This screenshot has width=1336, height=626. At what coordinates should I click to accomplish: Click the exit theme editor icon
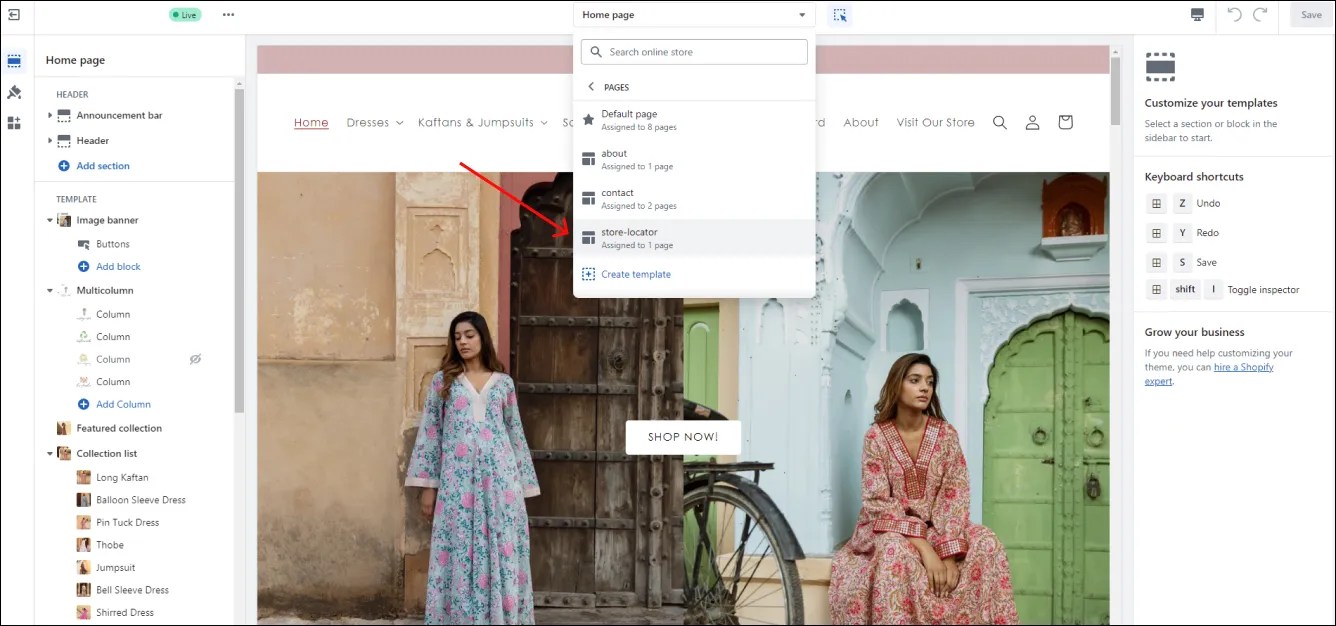point(13,15)
